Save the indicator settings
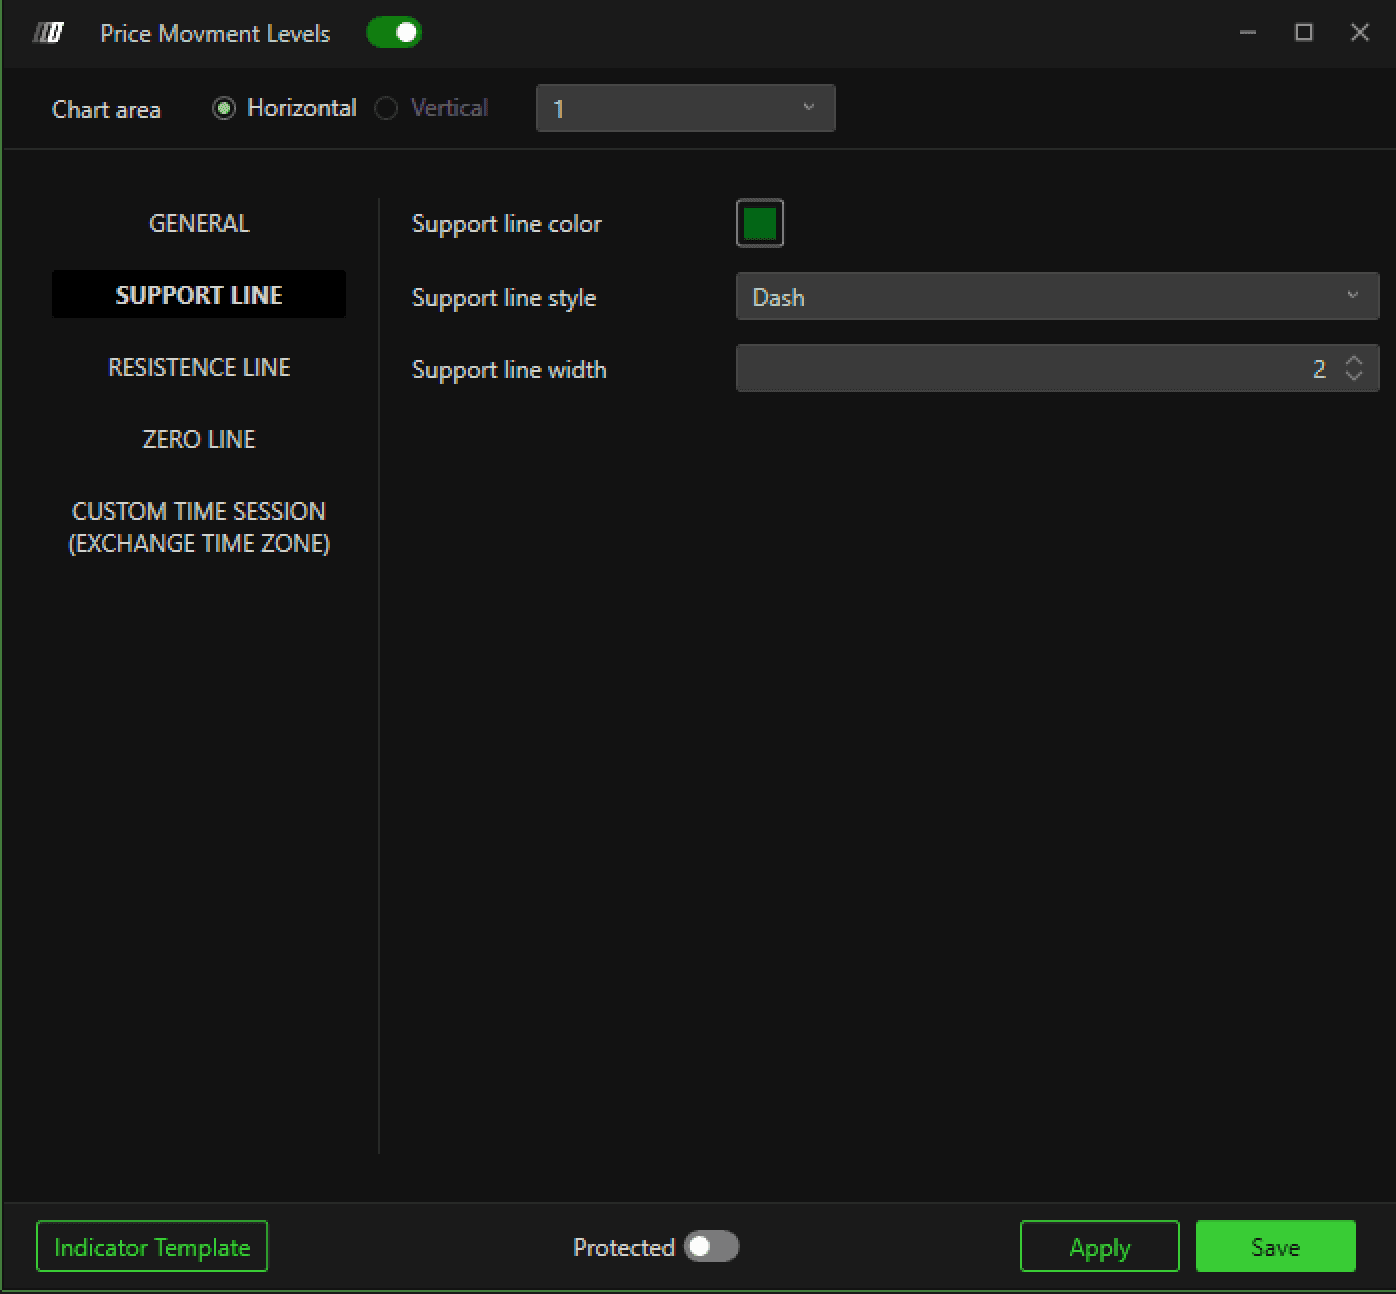Image resolution: width=1396 pixels, height=1294 pixels. [x=1276, y=1247]
